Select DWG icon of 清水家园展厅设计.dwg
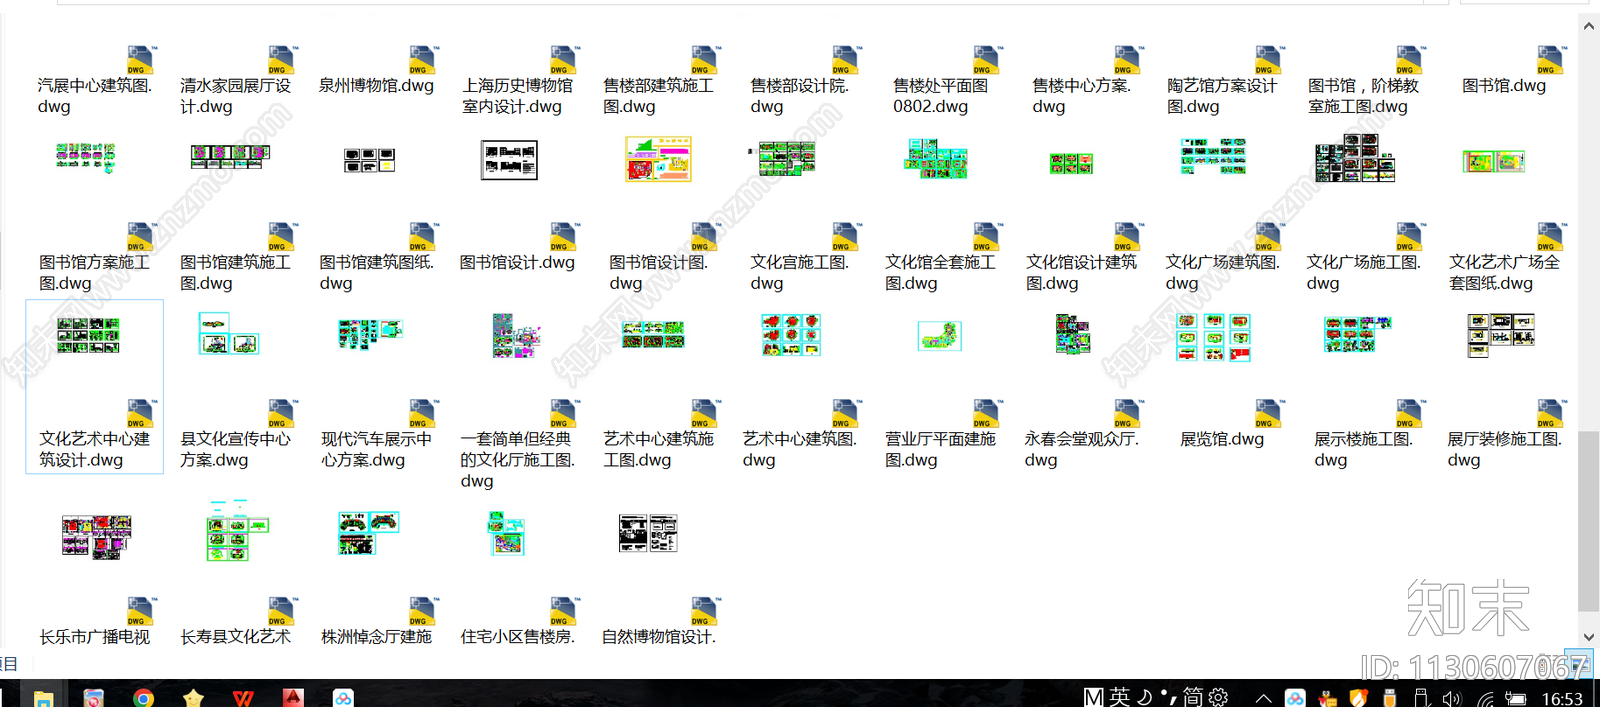Image resolution: width=1600 pixels, height=707 pixels. [x=281, y=60]
